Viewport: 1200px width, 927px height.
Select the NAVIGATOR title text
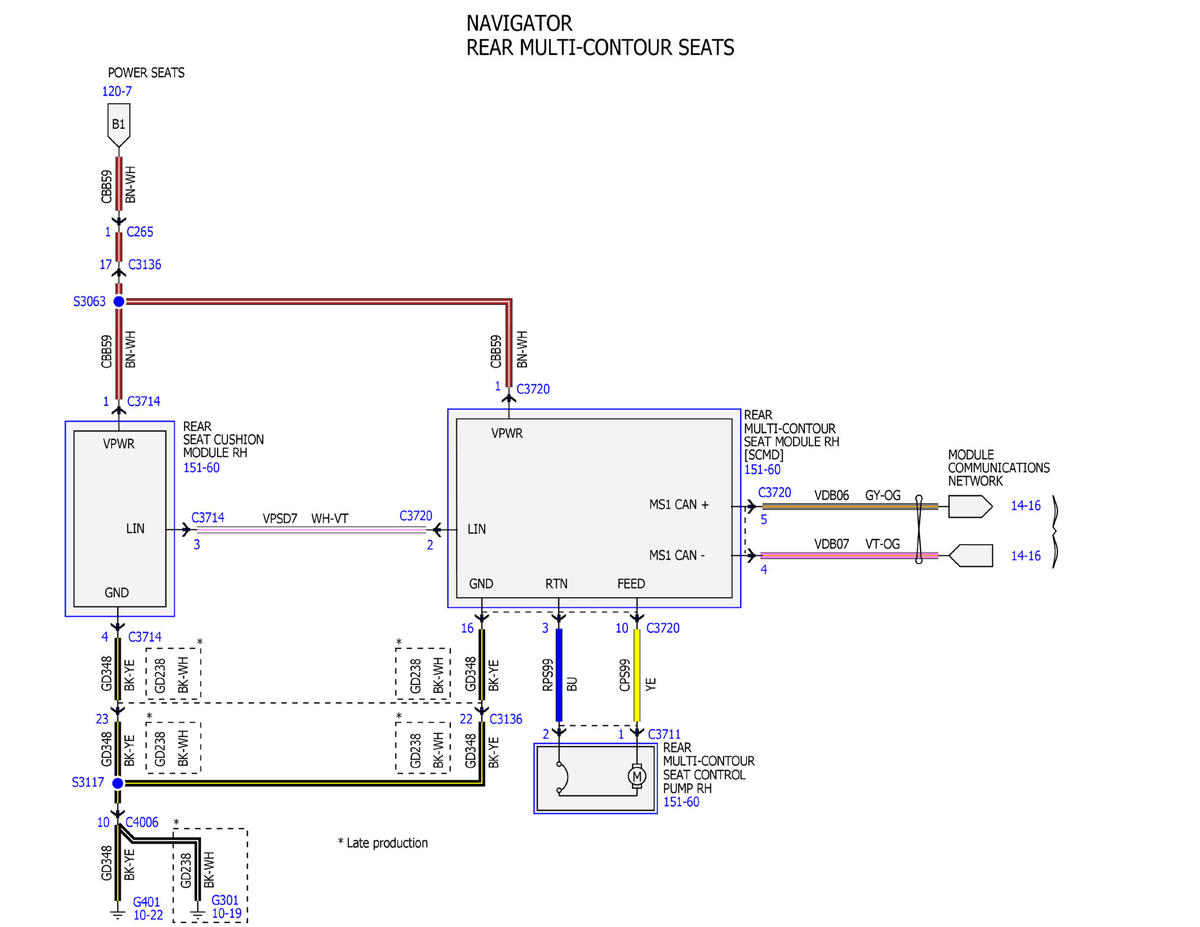coord(520,23)
